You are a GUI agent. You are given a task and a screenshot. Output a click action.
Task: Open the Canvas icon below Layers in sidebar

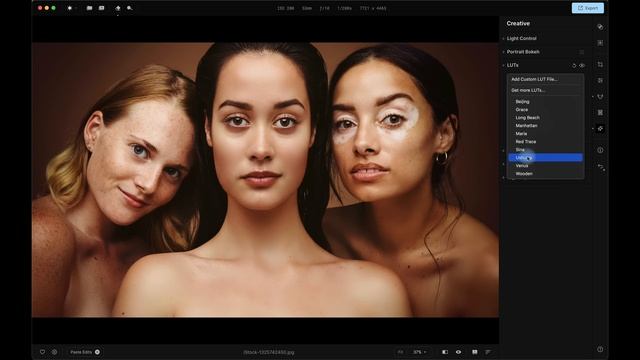point(600,43)
